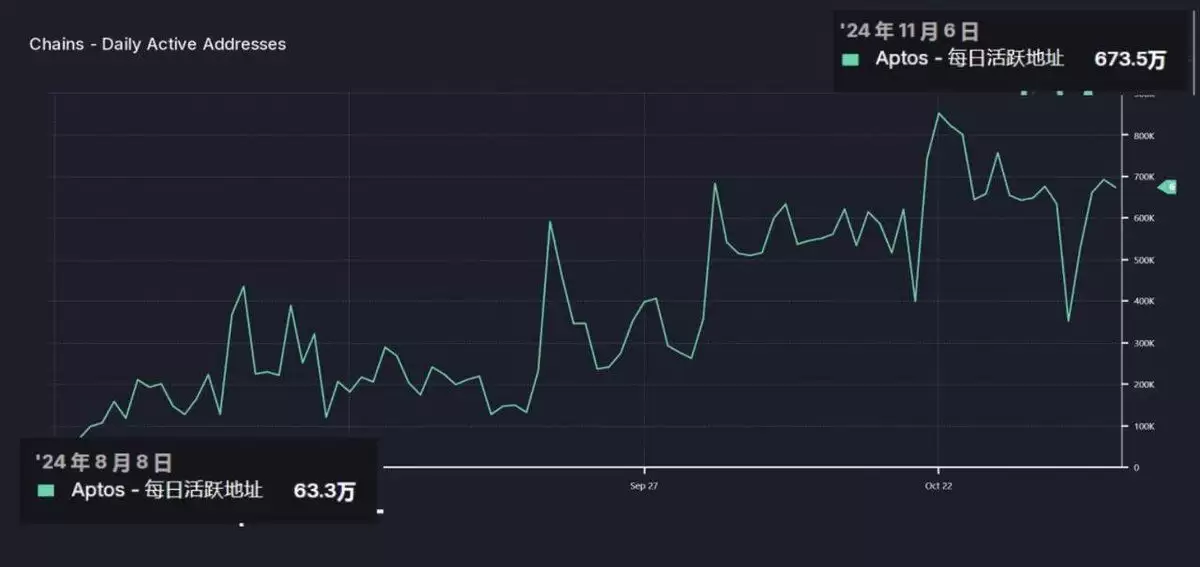Click 'Aptos - 每日活跃地址' label in top tooltip
The height and width of the screenshot is (567, 1200).
click(x=969, y=59)
